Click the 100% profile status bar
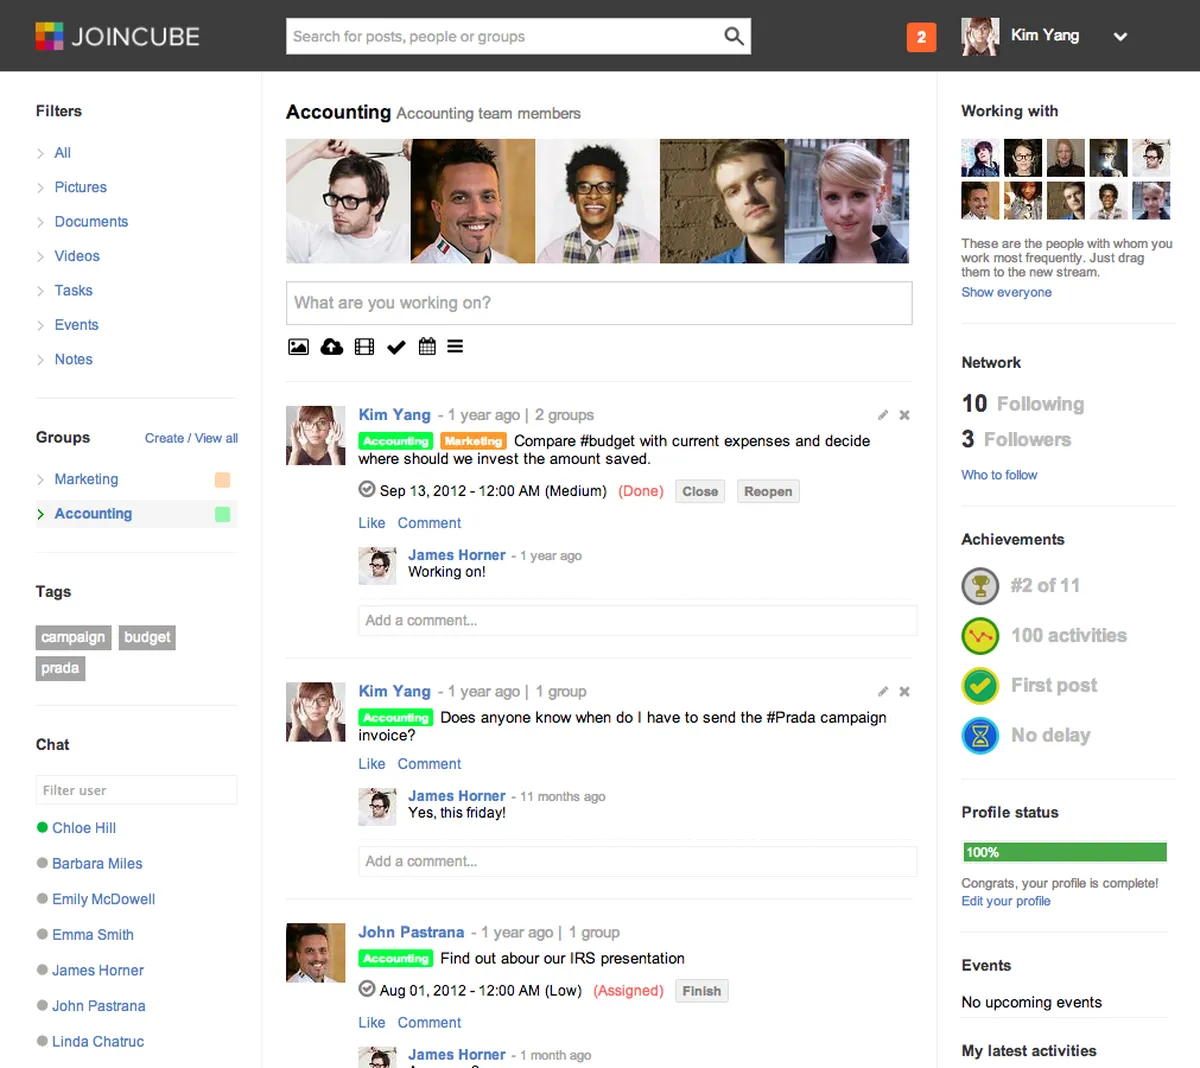 point(1064,852)
